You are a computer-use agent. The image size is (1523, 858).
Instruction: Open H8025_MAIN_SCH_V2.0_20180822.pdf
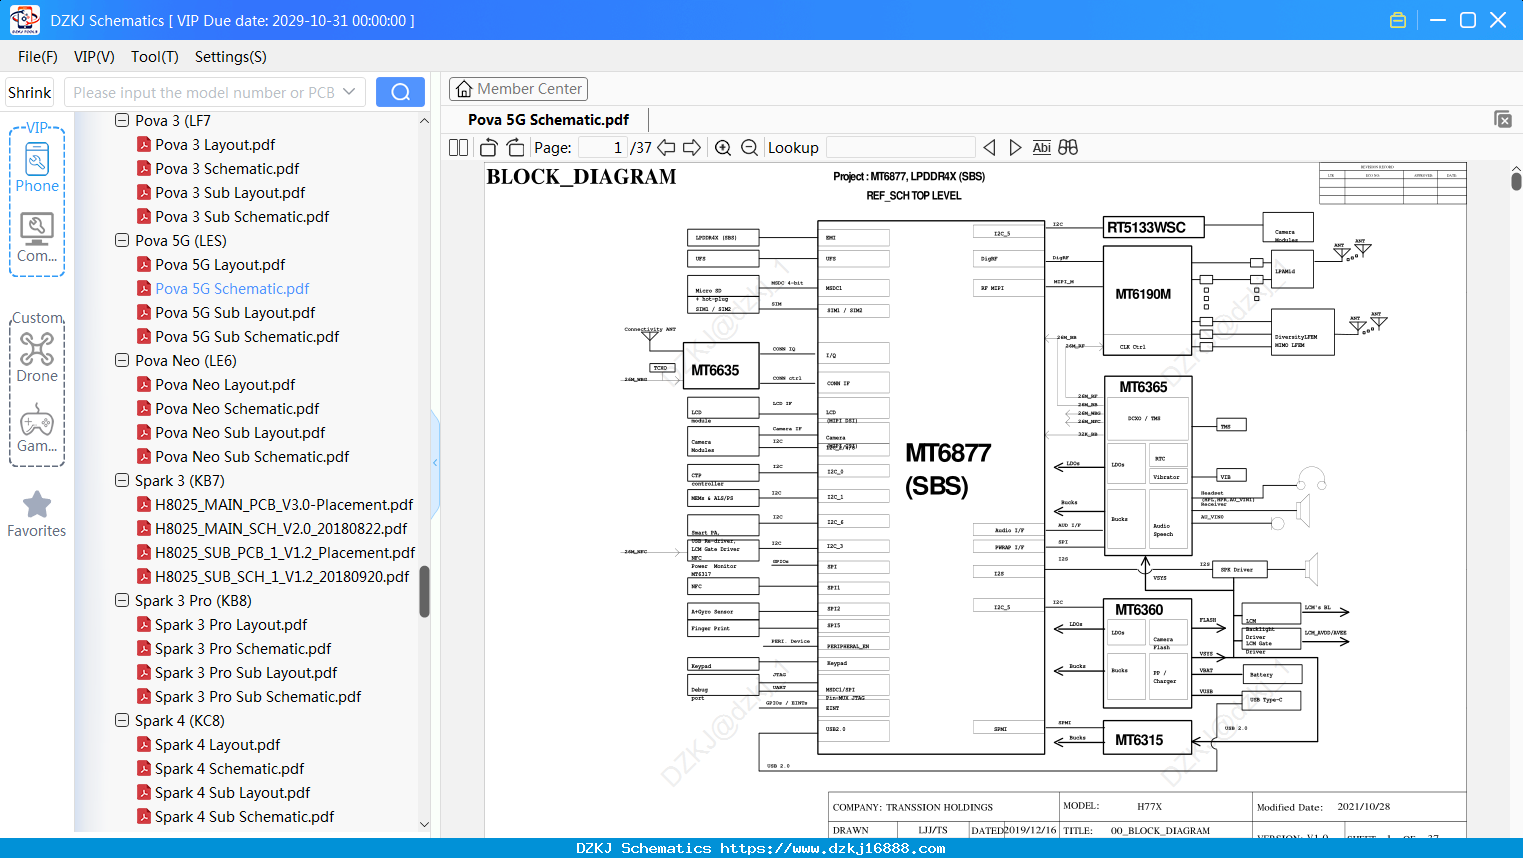click(x=281, y=528)
